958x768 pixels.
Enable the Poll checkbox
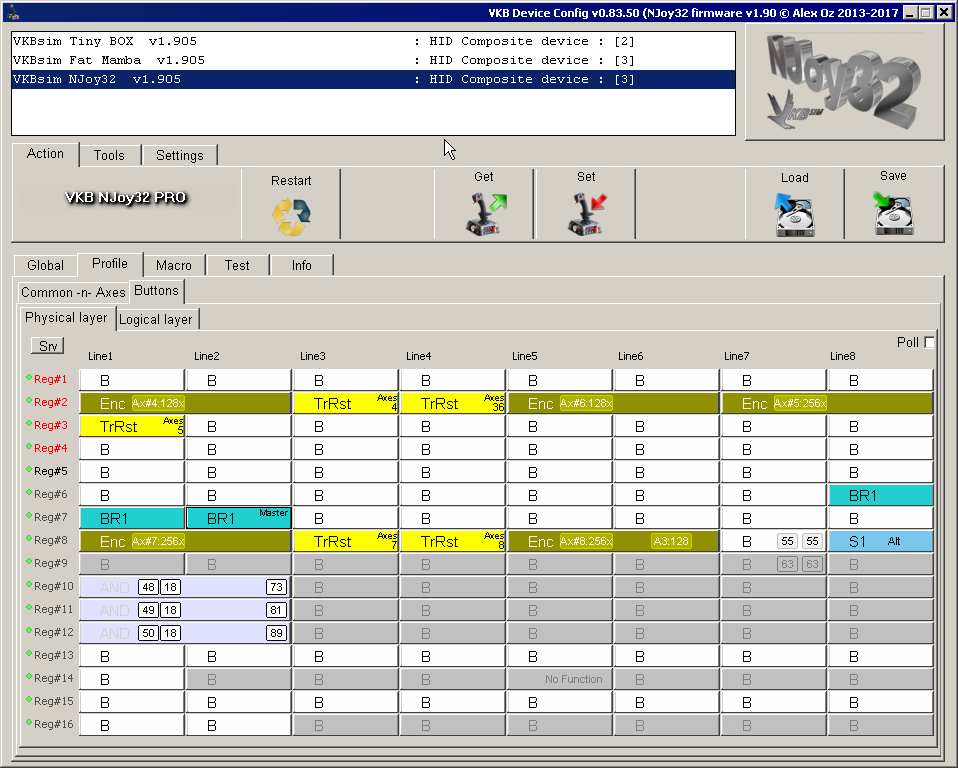[x=930, y=342]
